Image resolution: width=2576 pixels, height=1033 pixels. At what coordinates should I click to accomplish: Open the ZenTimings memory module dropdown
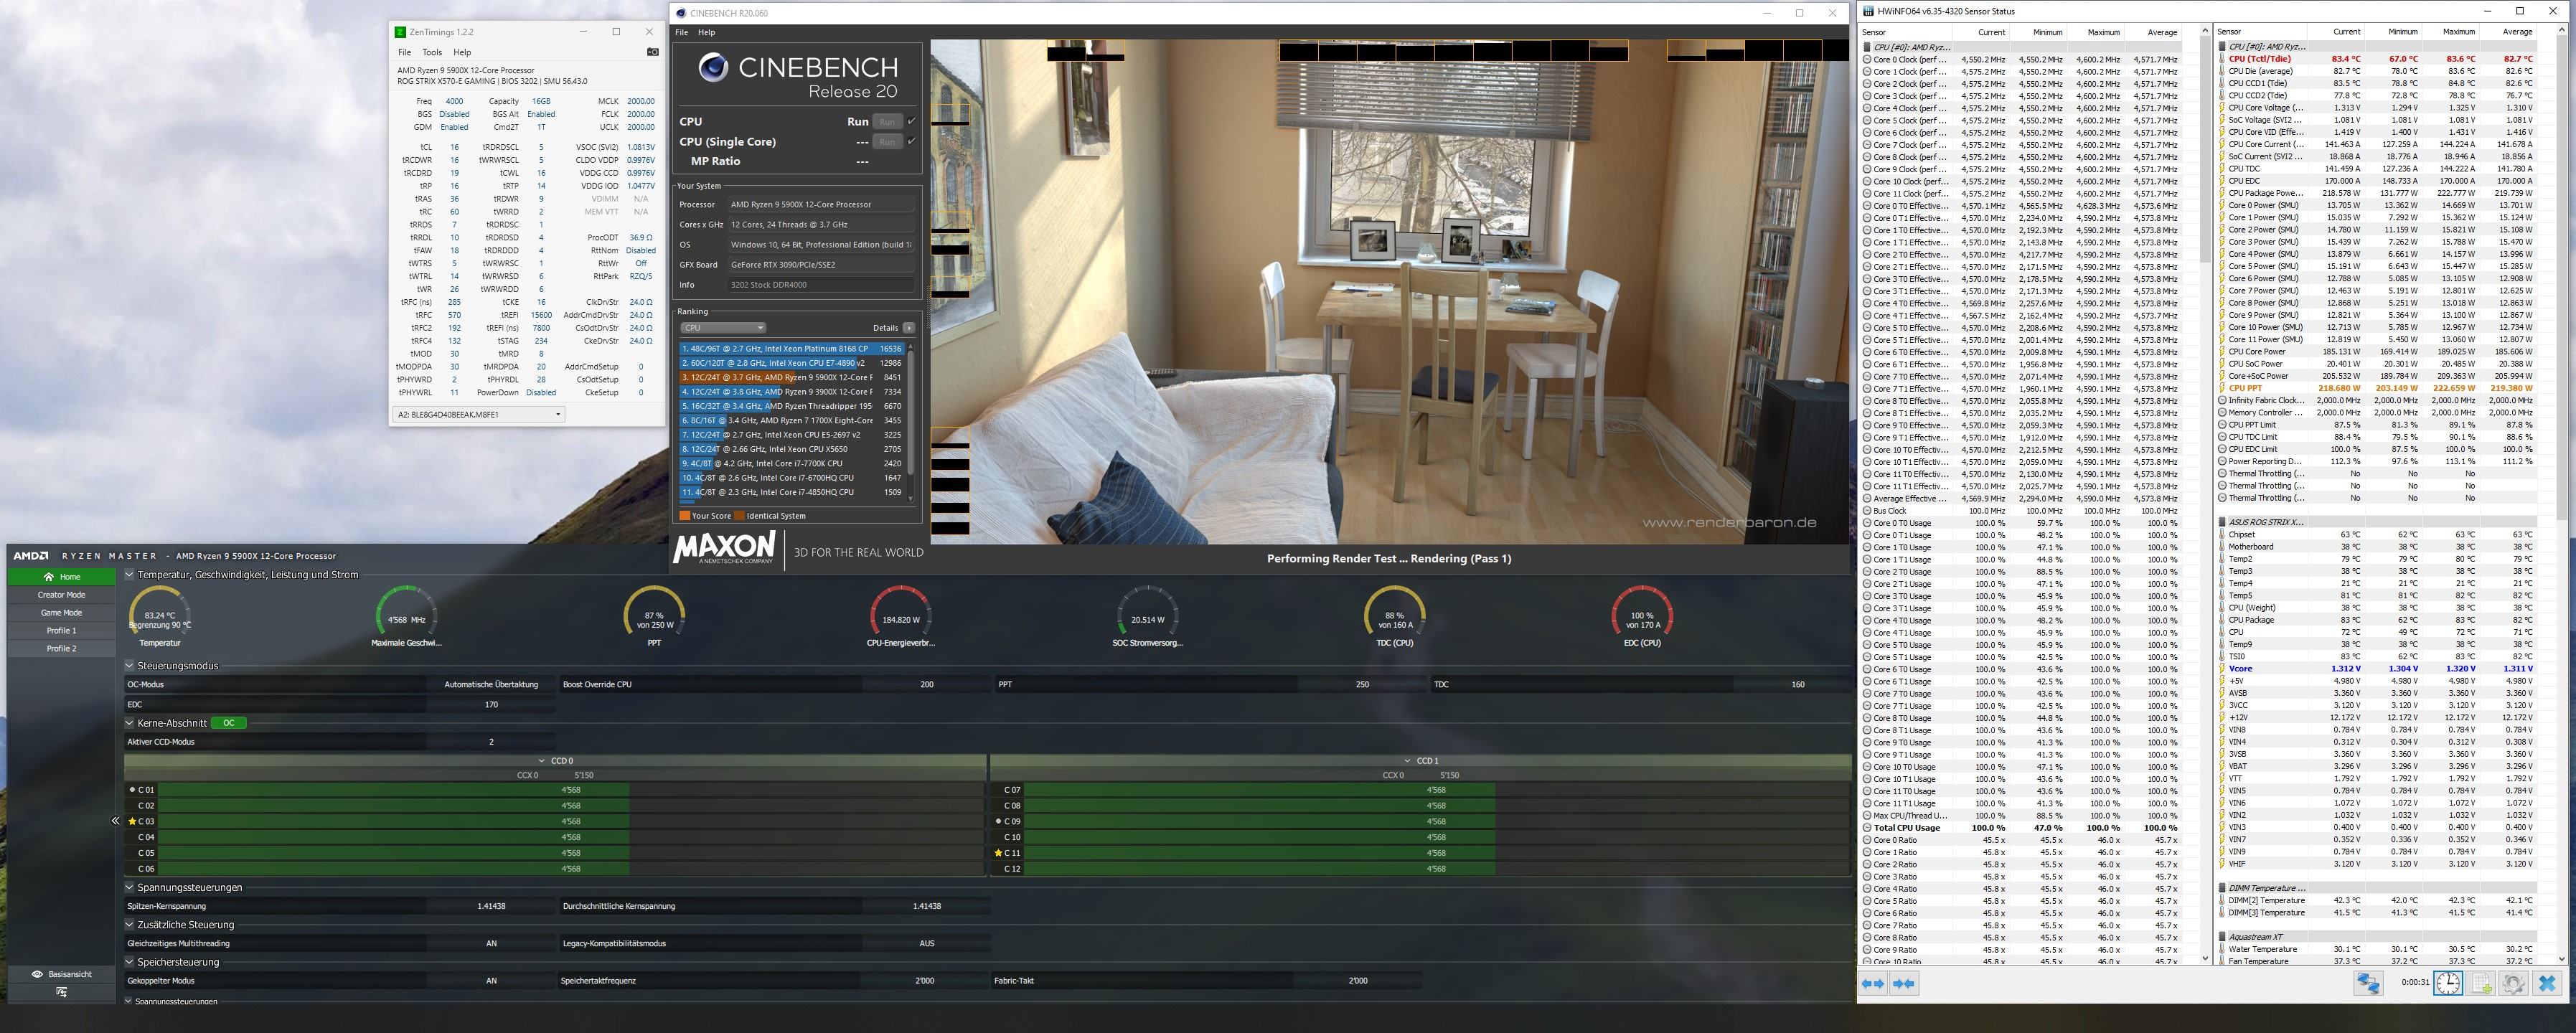[x=478, y=414]
